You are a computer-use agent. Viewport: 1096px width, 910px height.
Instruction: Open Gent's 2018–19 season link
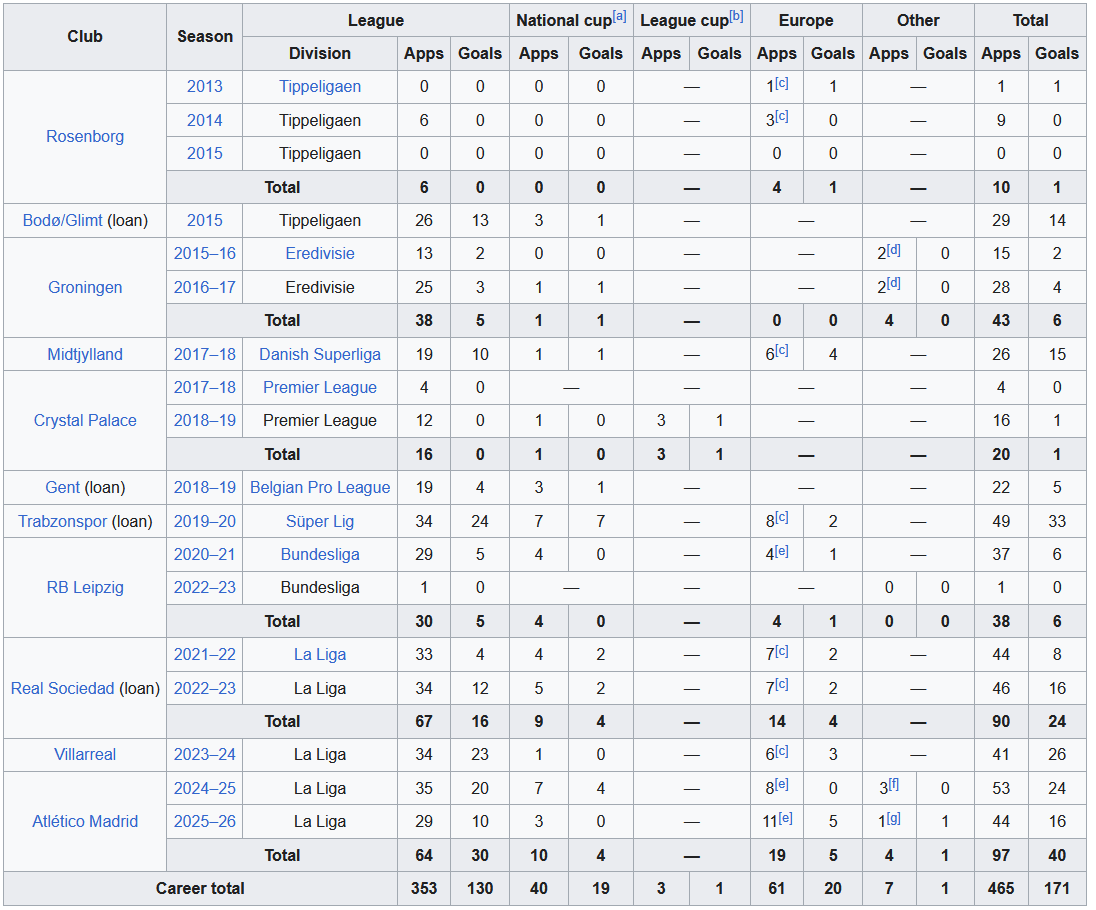point(204,488)
